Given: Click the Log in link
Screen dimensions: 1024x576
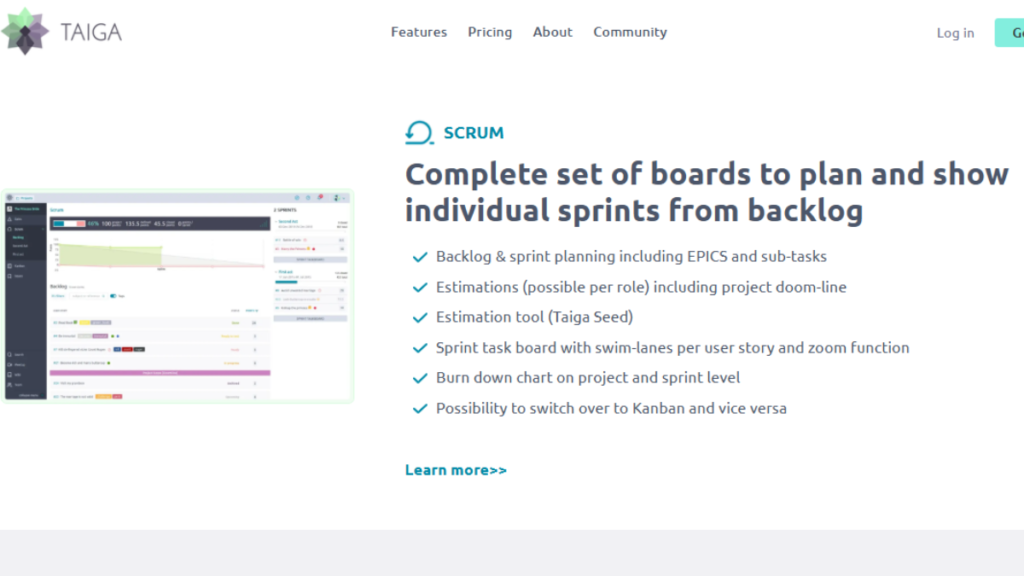Looking at the screenshot, I should 954,32.
